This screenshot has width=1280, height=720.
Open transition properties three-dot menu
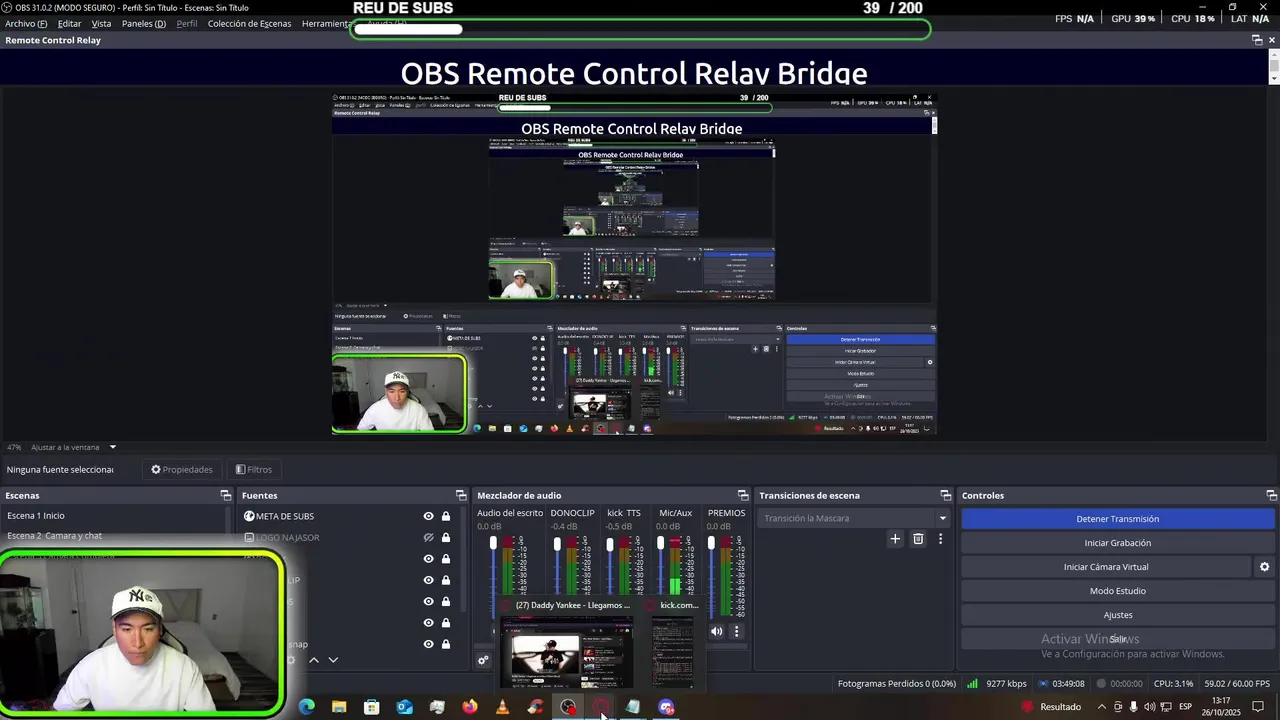click(940, 539)
